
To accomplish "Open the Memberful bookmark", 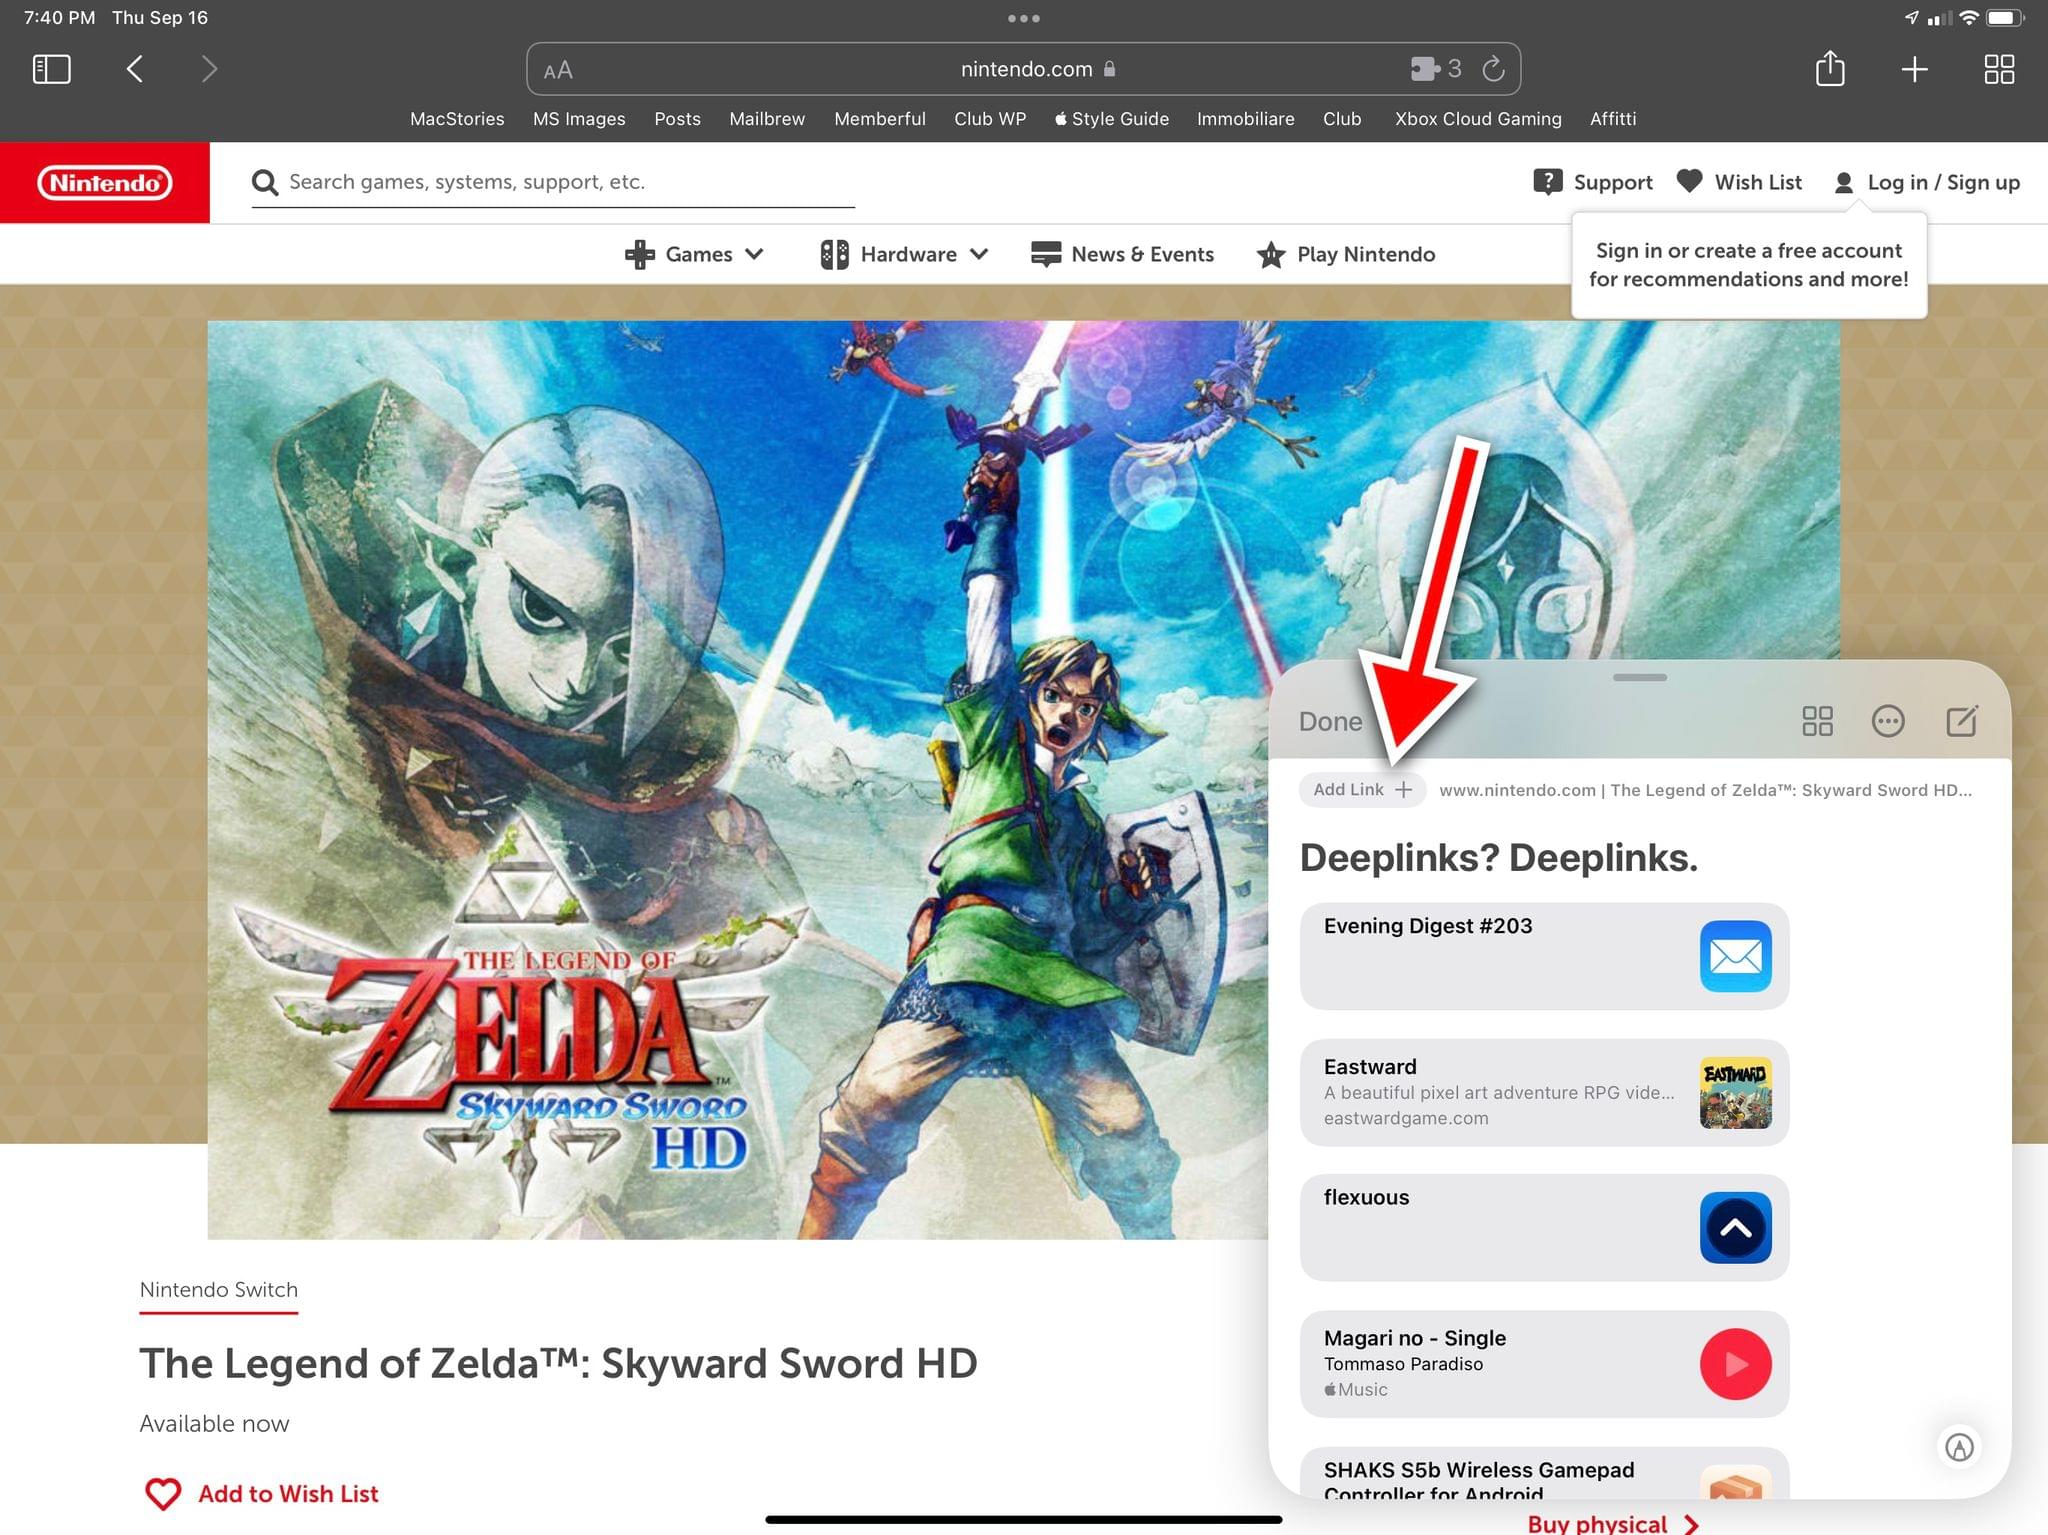I will [880, 119].
